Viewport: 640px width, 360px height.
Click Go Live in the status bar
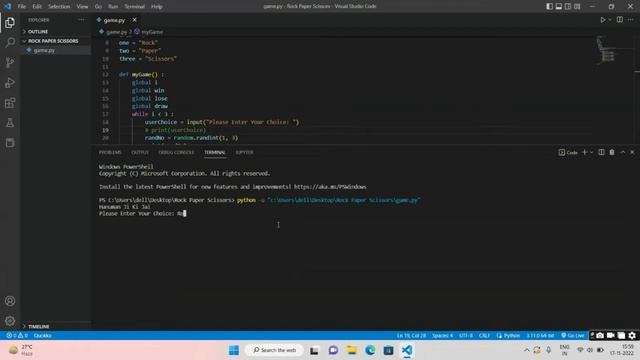(x=573, y=336)
